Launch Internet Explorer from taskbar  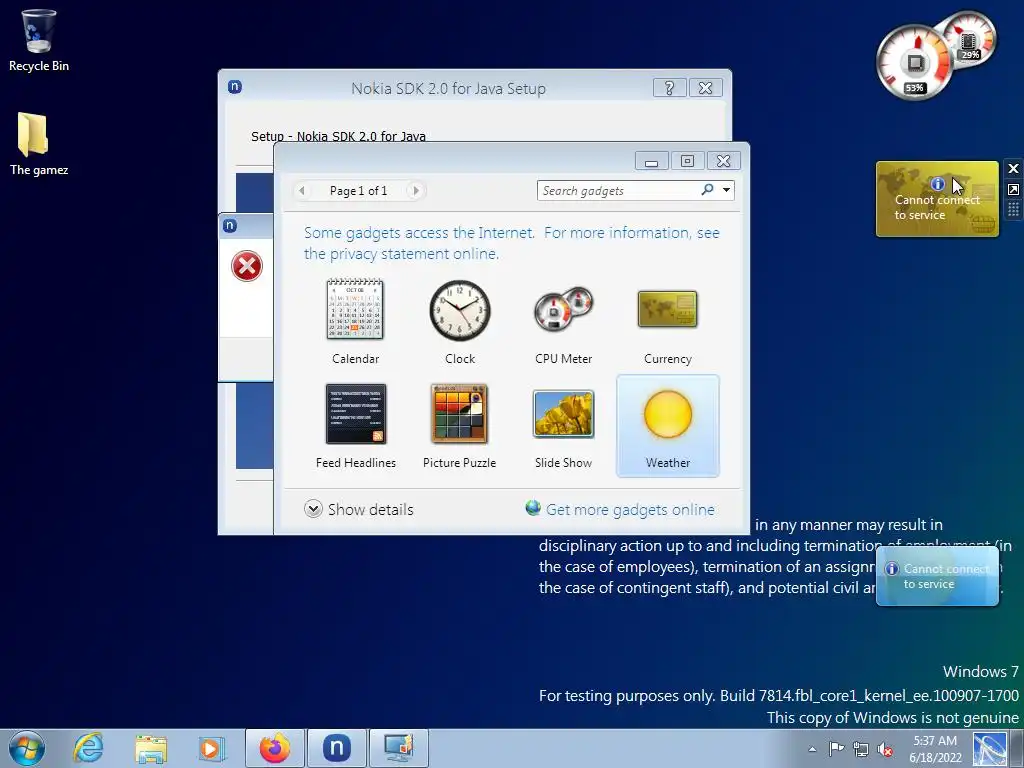coord(88,748)
